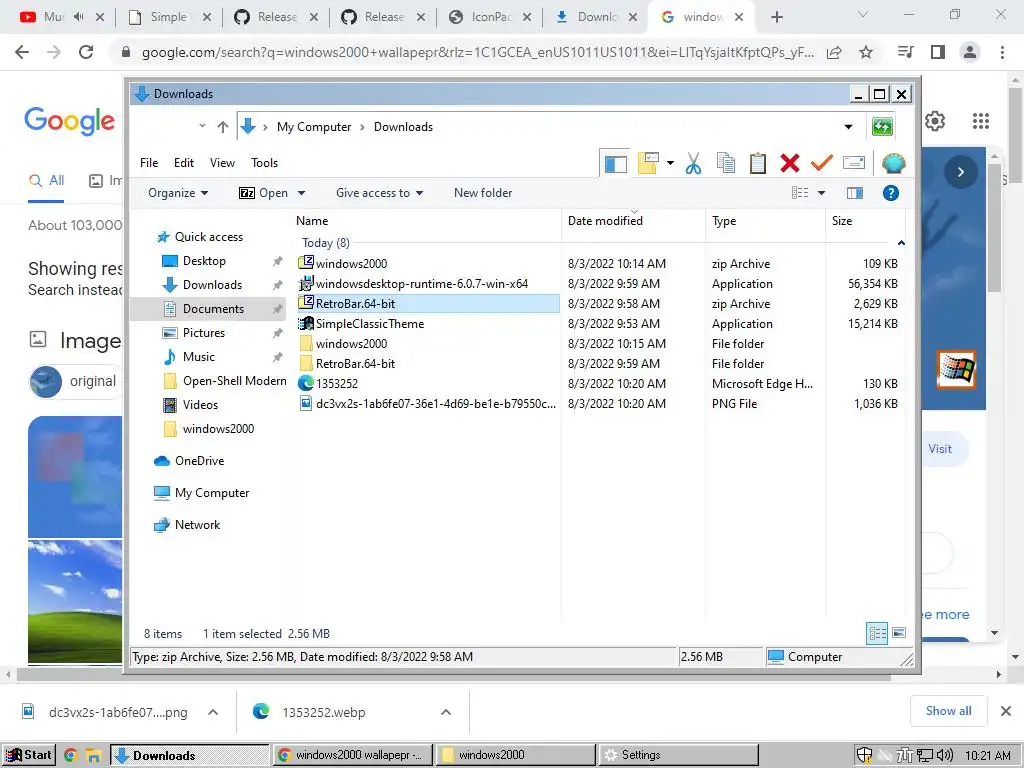
Task: Click the blue Help question mark icon
Action: [x=891, y=193]
